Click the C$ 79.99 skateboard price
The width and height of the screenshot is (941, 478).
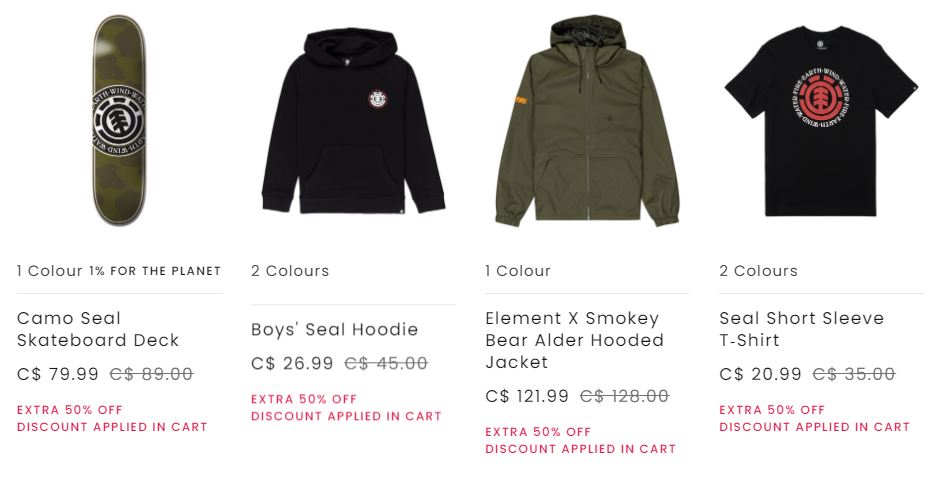coord(58,374)
